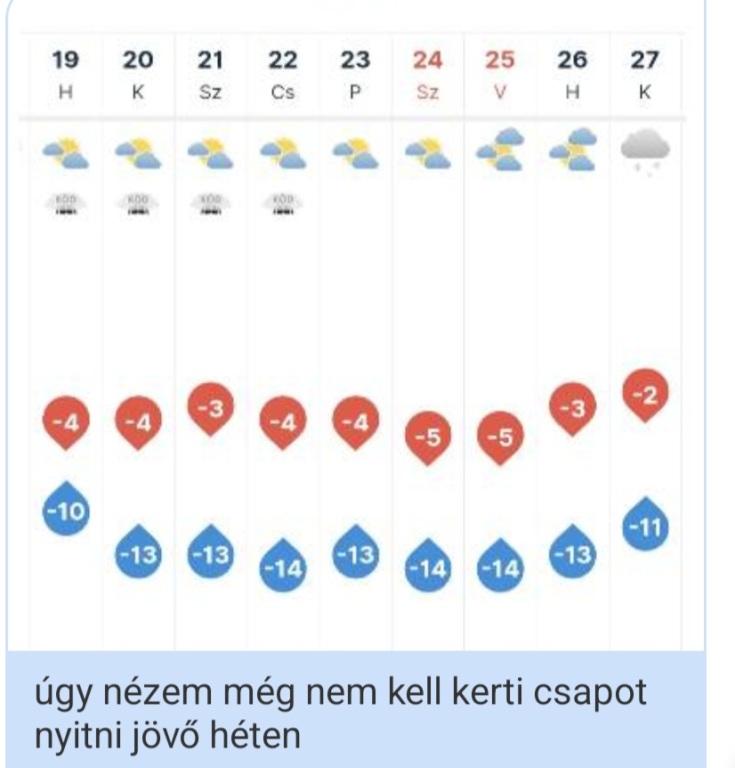
Task: Click the red -5 marker for day 24
Action: pos(428,437)
